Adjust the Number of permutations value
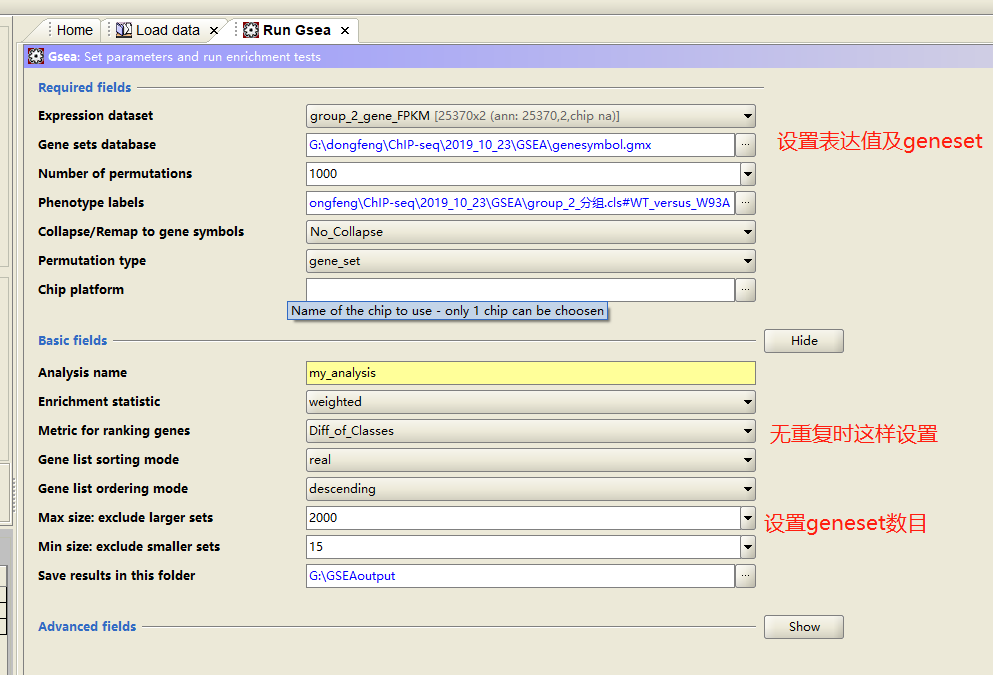Screen dimensions: 993x675 [x=747, y=174]
